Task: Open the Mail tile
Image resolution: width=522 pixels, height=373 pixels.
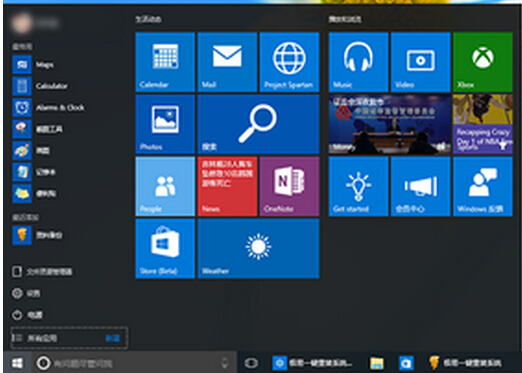Action: pyautogui.click(x=227, y=62)
